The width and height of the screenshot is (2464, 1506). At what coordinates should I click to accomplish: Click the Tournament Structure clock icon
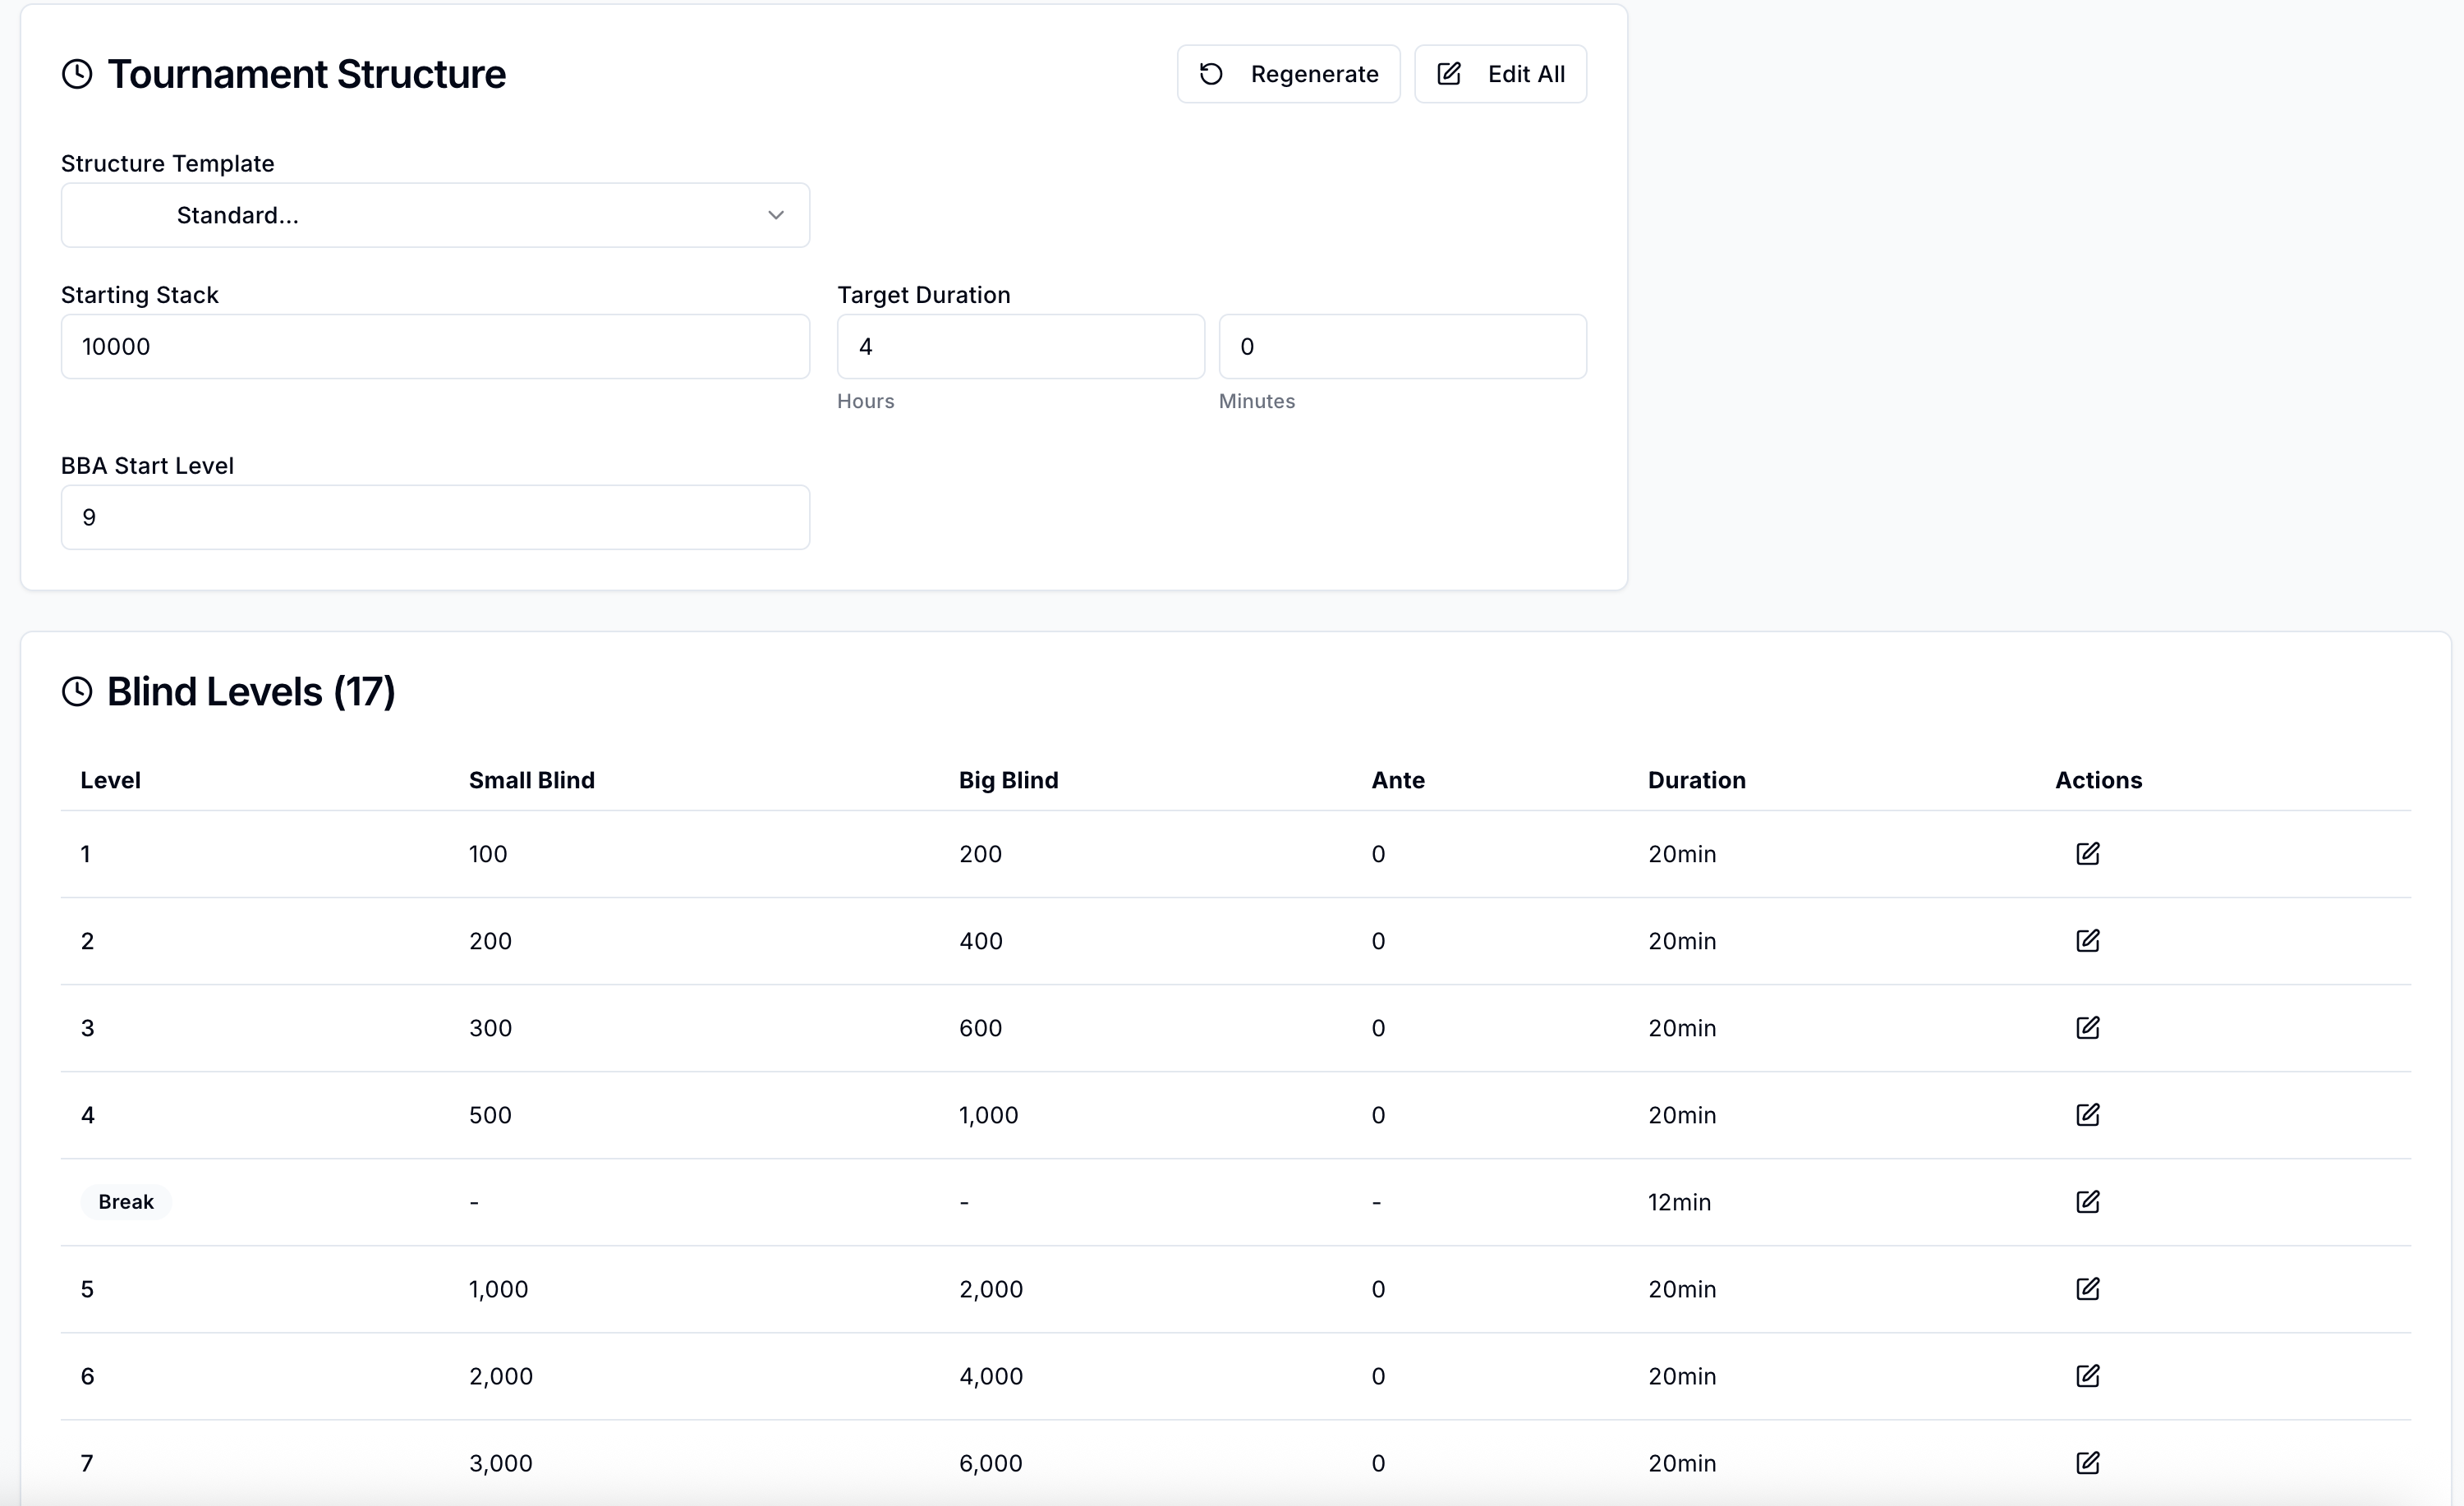point(77,74)
